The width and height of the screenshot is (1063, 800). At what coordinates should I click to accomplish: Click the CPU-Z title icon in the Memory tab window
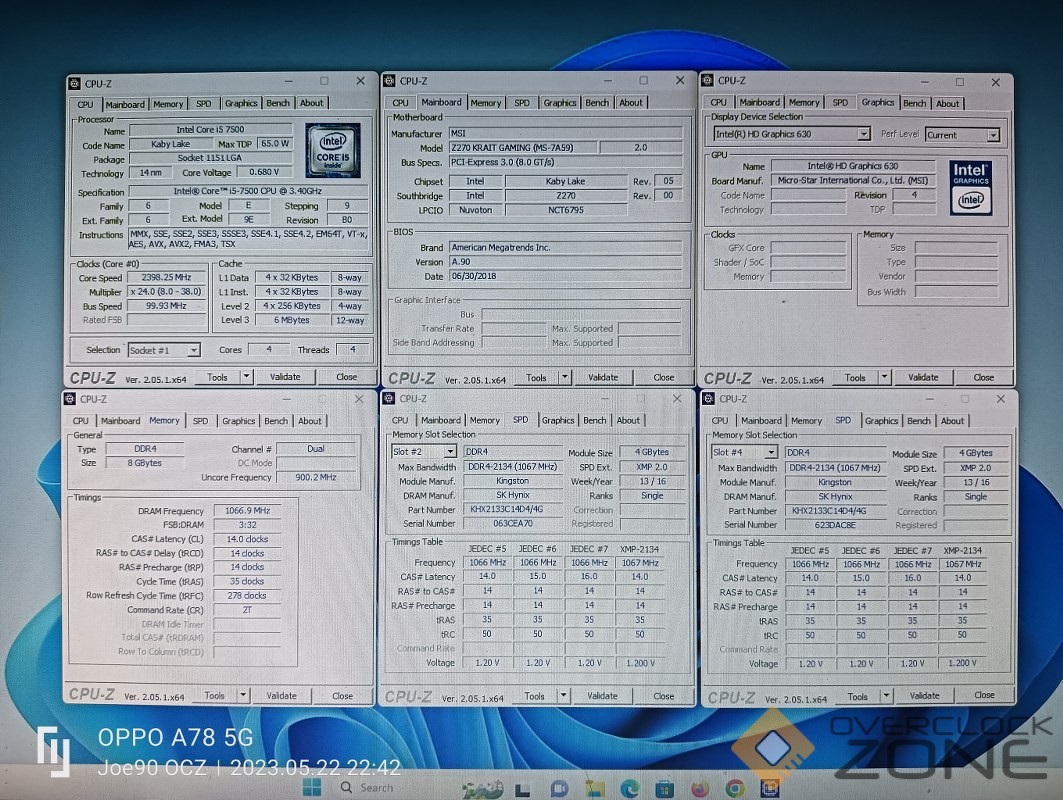coord(70,399)
